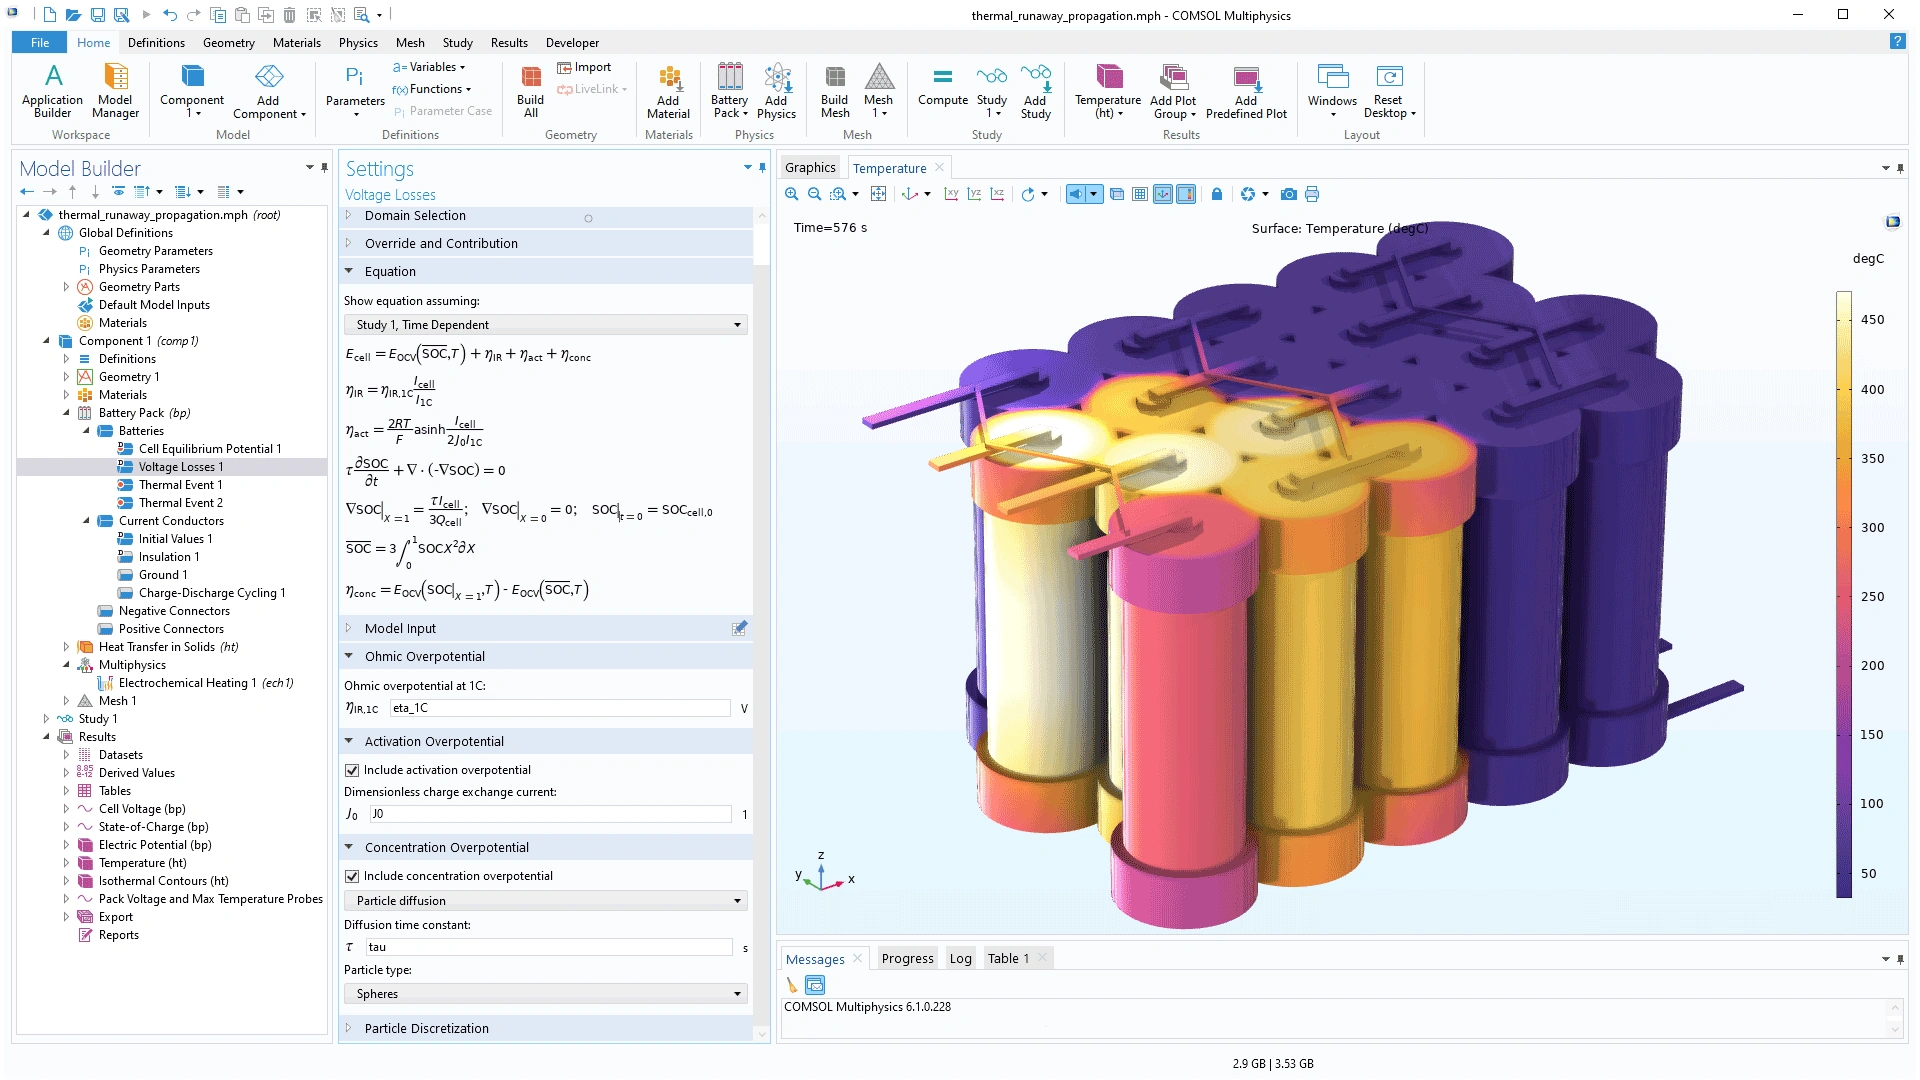
Task: Click the temperature color legend bar
Action: 1843,594
